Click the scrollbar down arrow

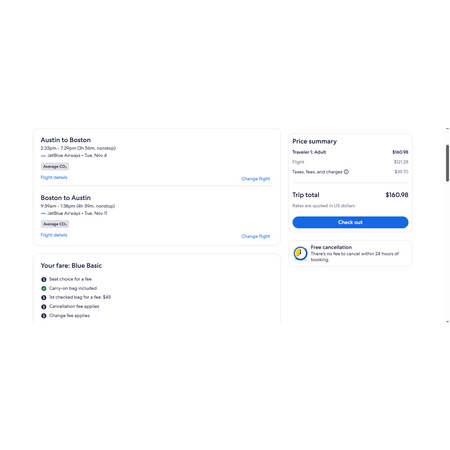[x=447, y=322]
